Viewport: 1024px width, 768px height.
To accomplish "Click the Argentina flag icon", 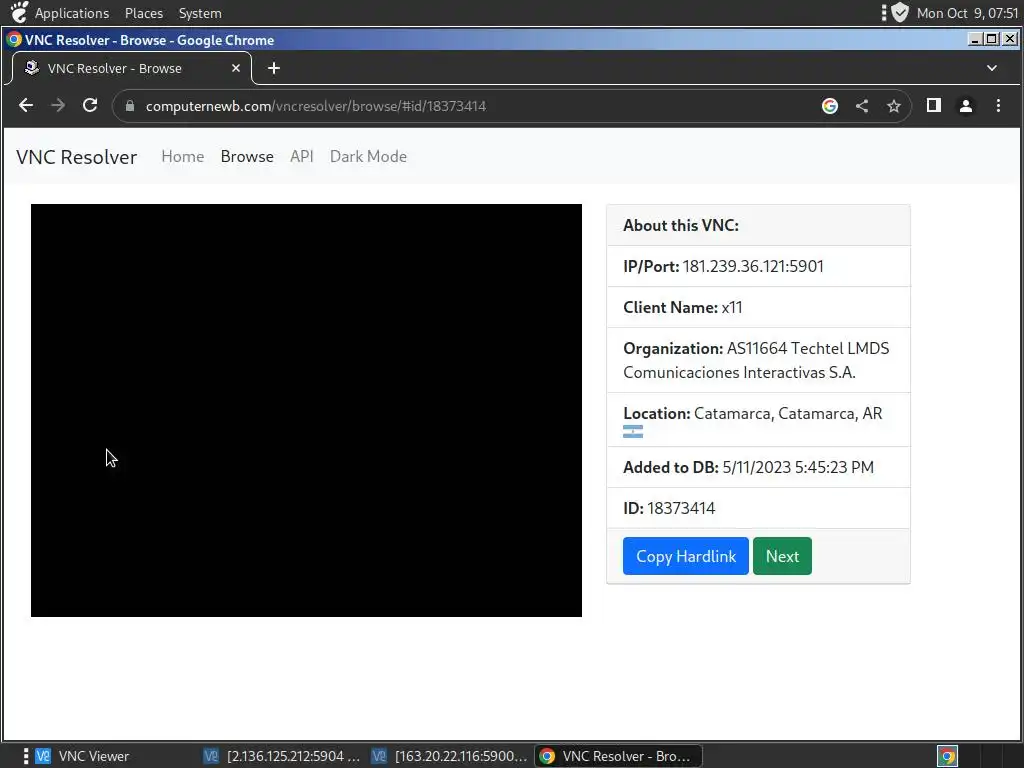I will click(633, 432).
